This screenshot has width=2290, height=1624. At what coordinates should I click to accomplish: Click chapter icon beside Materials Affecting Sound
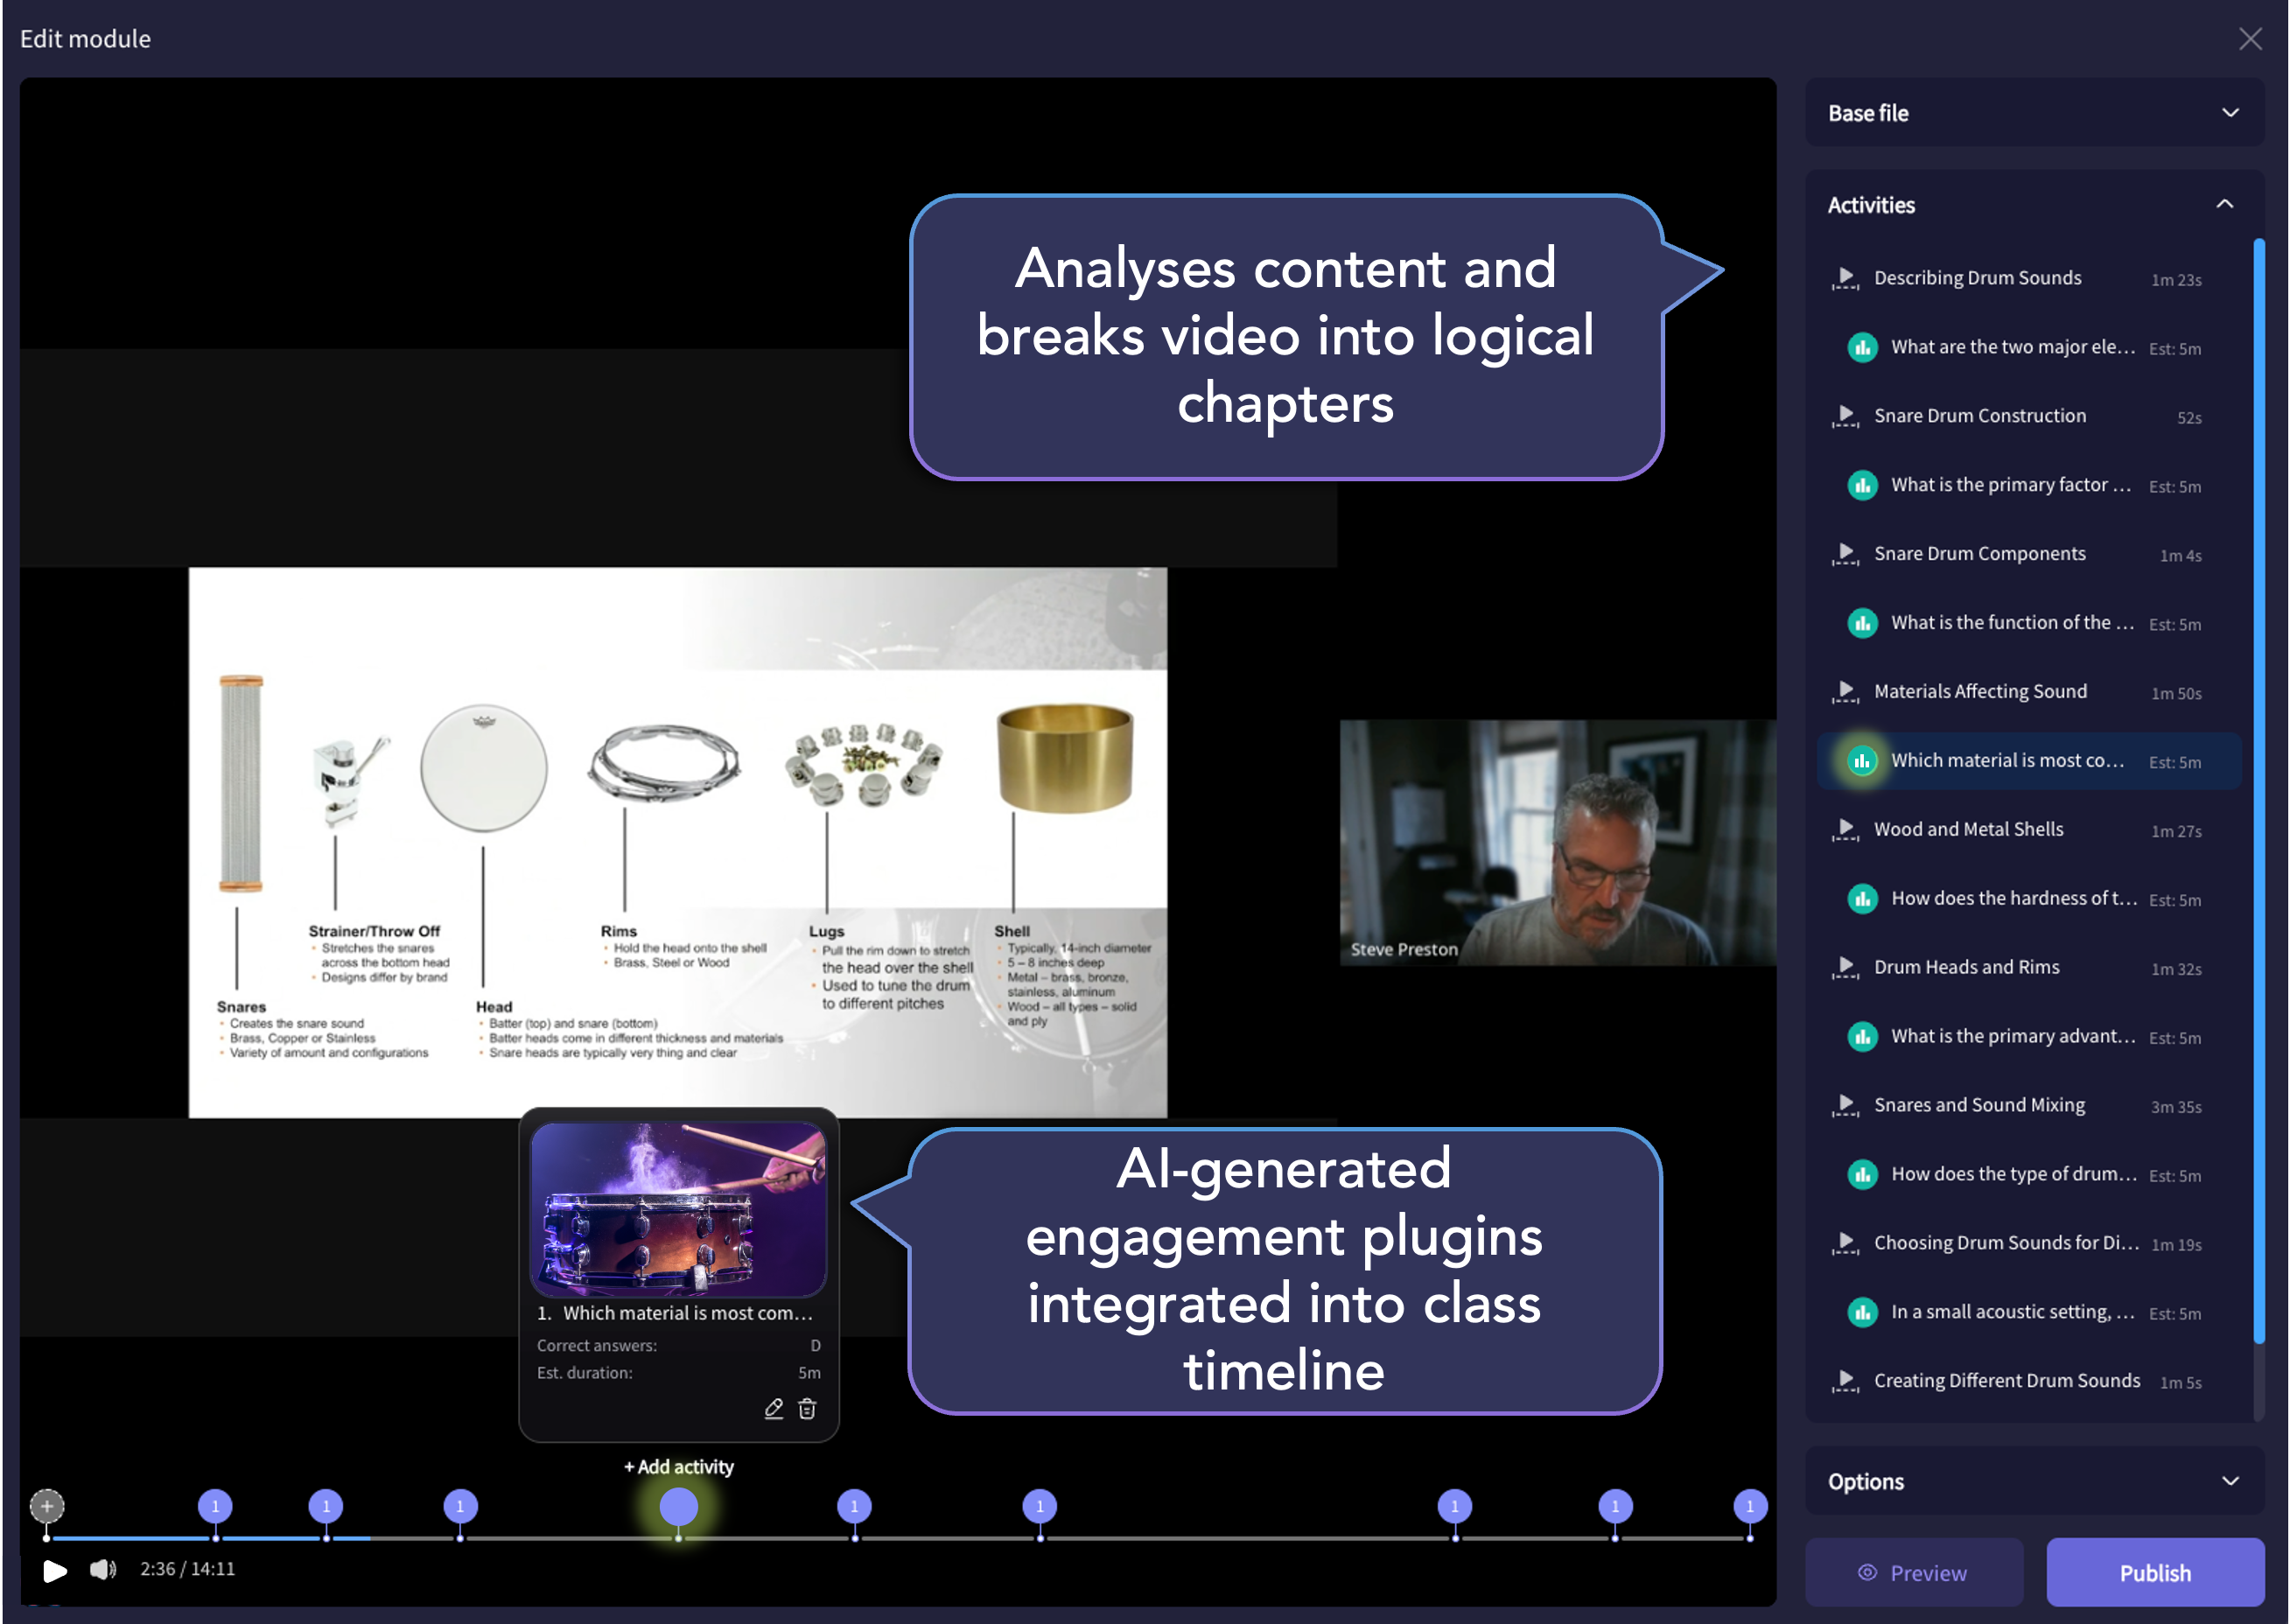1845,692
